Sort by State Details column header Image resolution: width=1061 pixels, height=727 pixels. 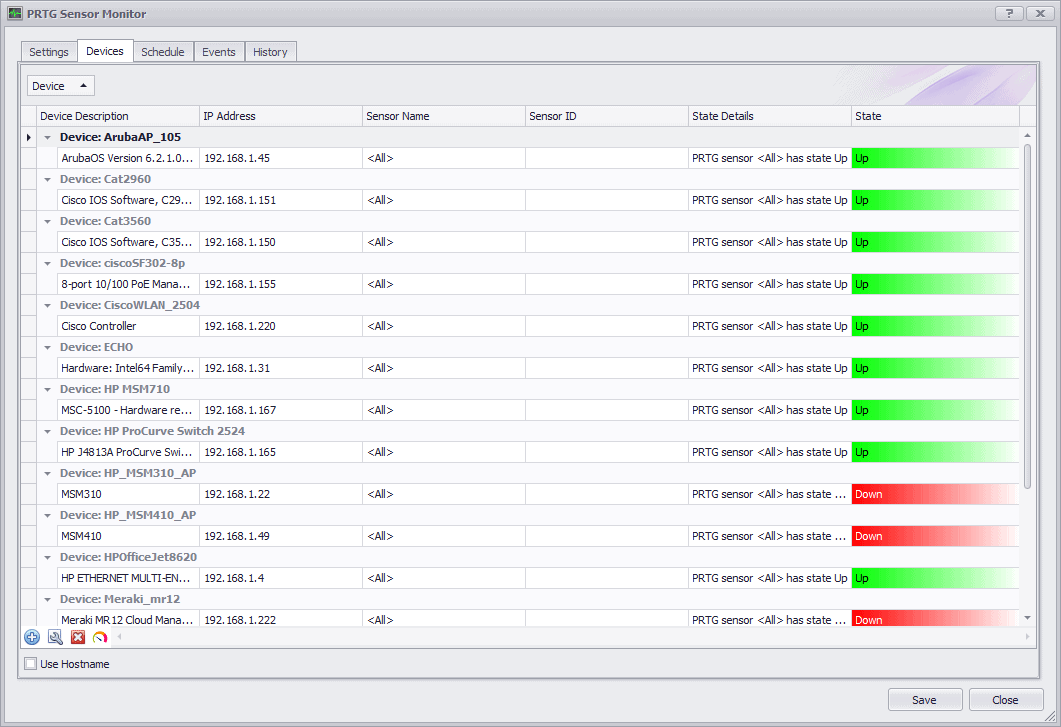[770, 116]
